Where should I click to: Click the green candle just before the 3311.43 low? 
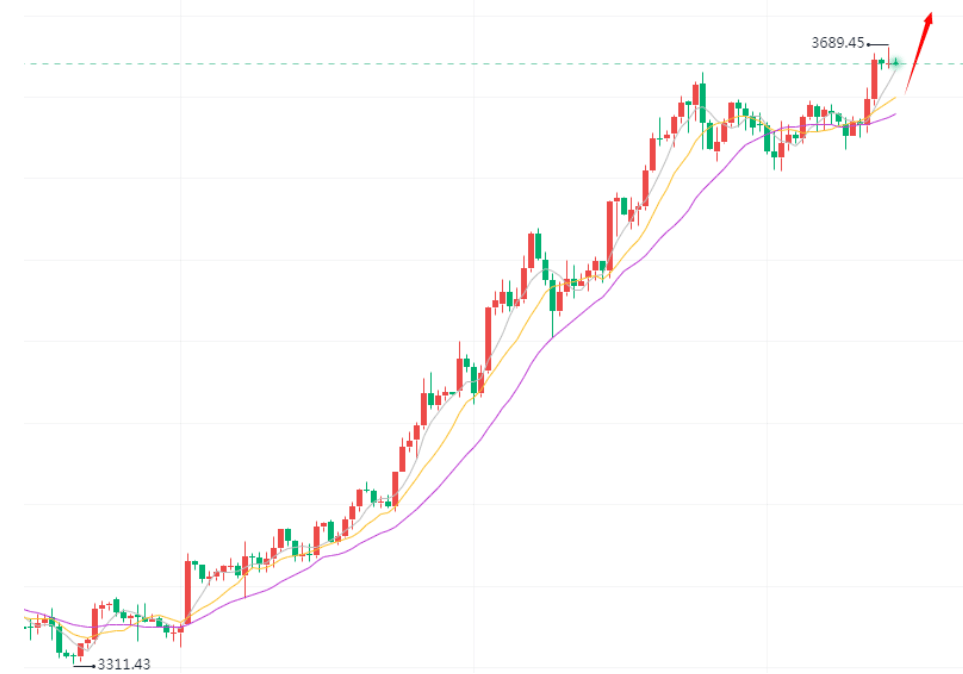[73, 654]
